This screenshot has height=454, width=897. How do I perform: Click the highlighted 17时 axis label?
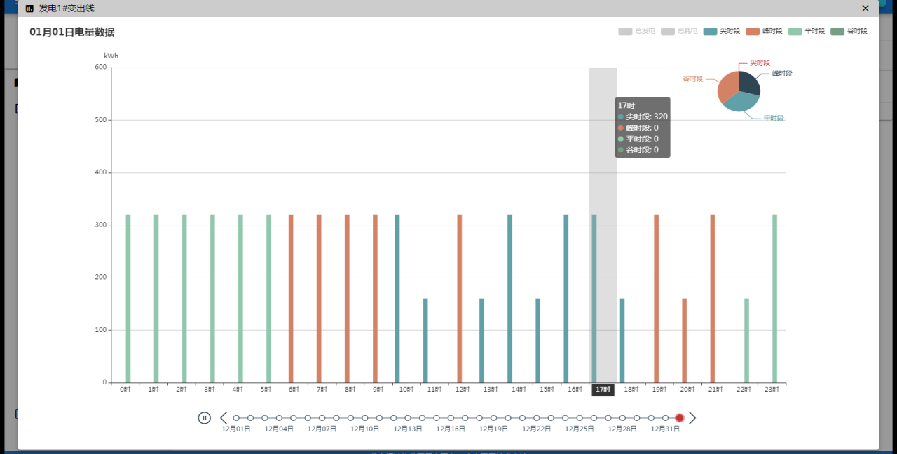603,390
